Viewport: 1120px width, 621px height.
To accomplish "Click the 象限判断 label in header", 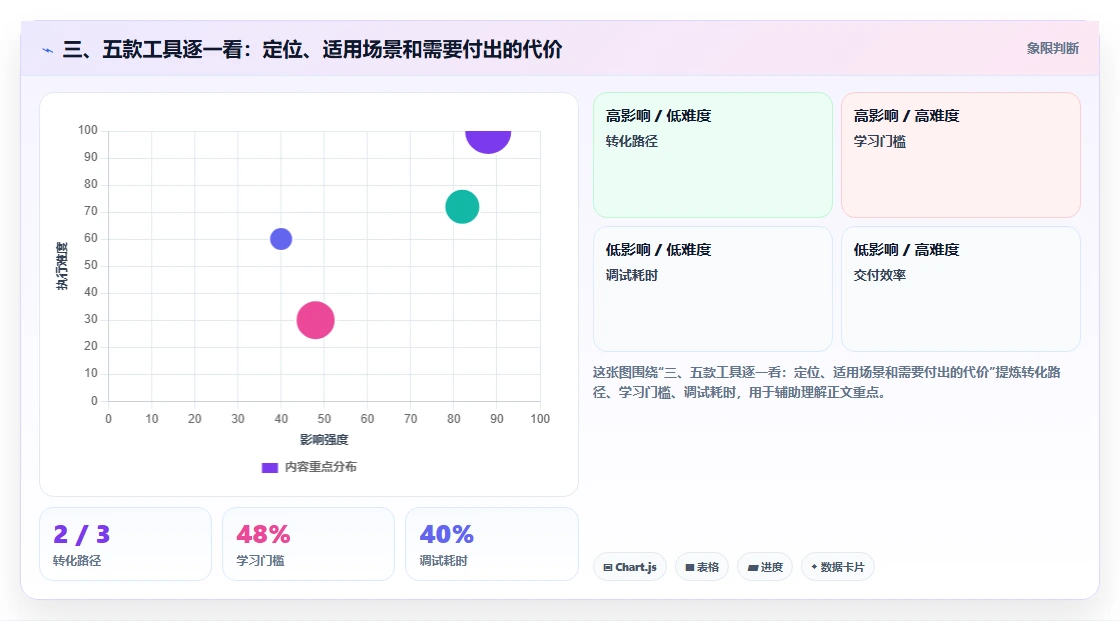I will [x=1052, y=49].
